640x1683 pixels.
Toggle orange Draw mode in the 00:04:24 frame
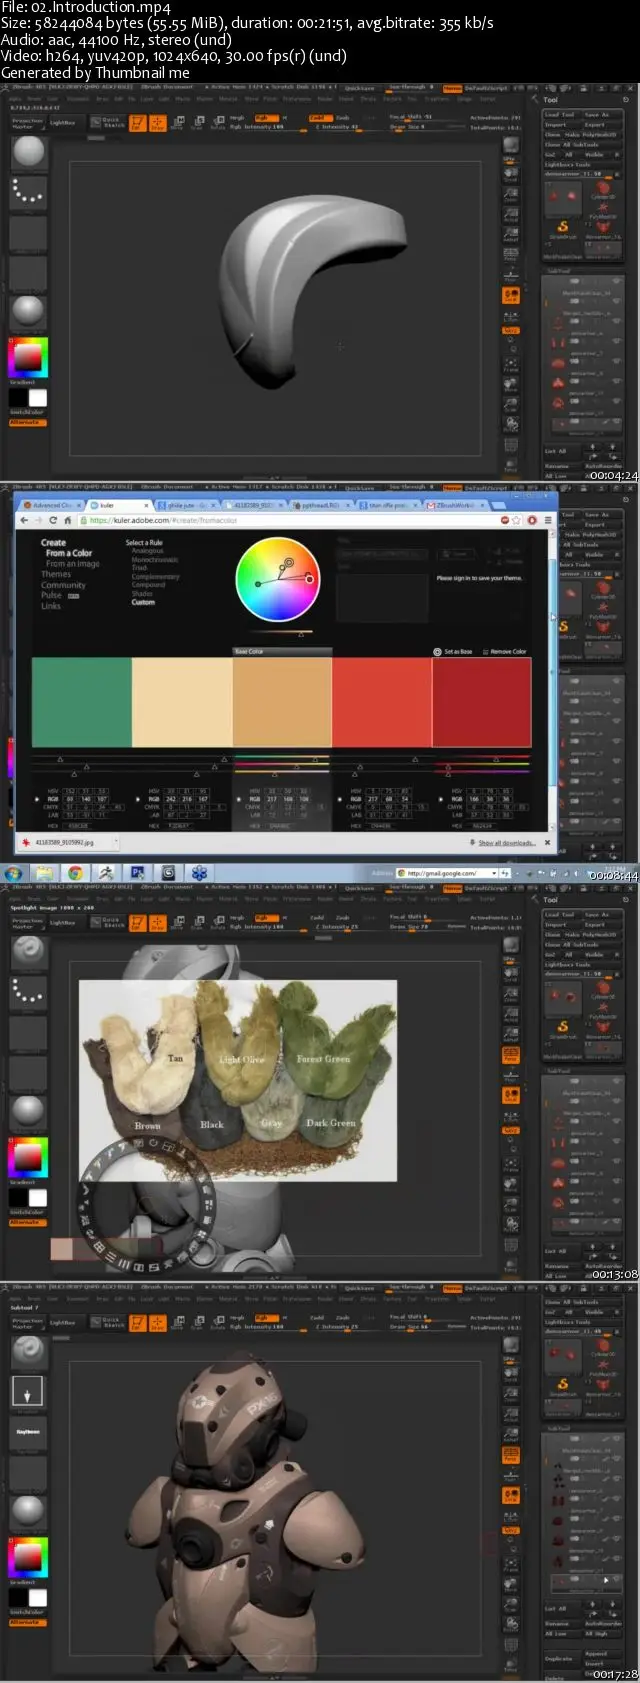click(x=157, y=123)
